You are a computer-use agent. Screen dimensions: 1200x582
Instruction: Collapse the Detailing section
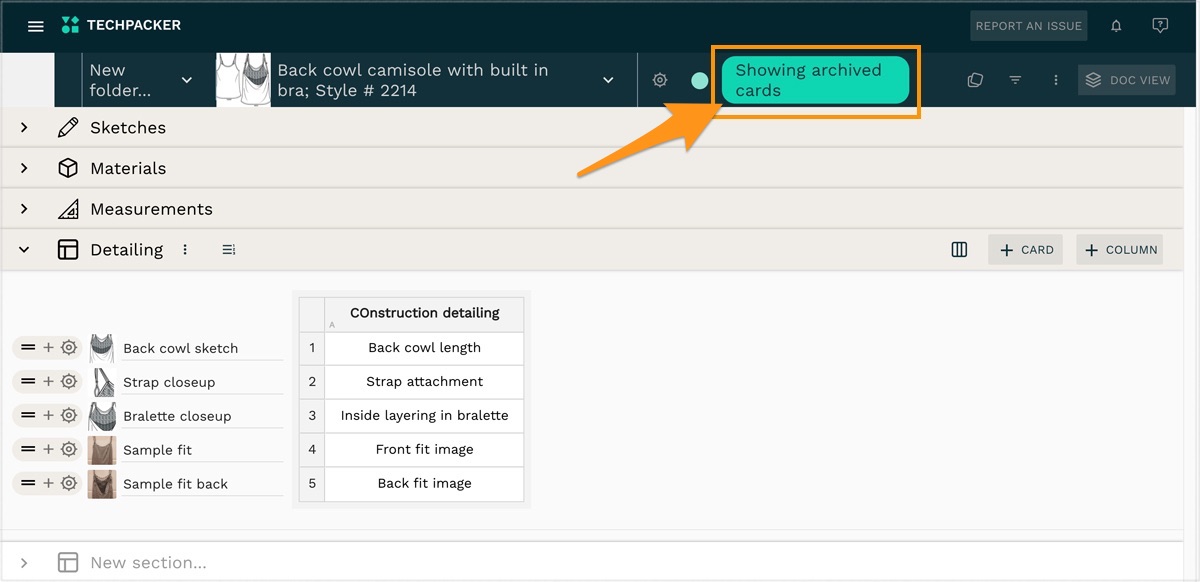pos(24,250)
